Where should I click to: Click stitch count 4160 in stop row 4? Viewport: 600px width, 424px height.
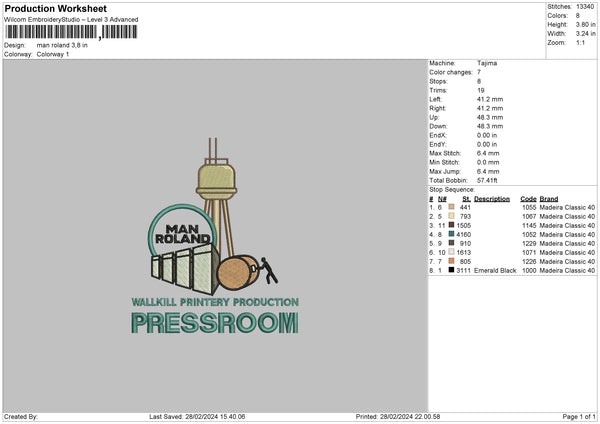point(464,234)
